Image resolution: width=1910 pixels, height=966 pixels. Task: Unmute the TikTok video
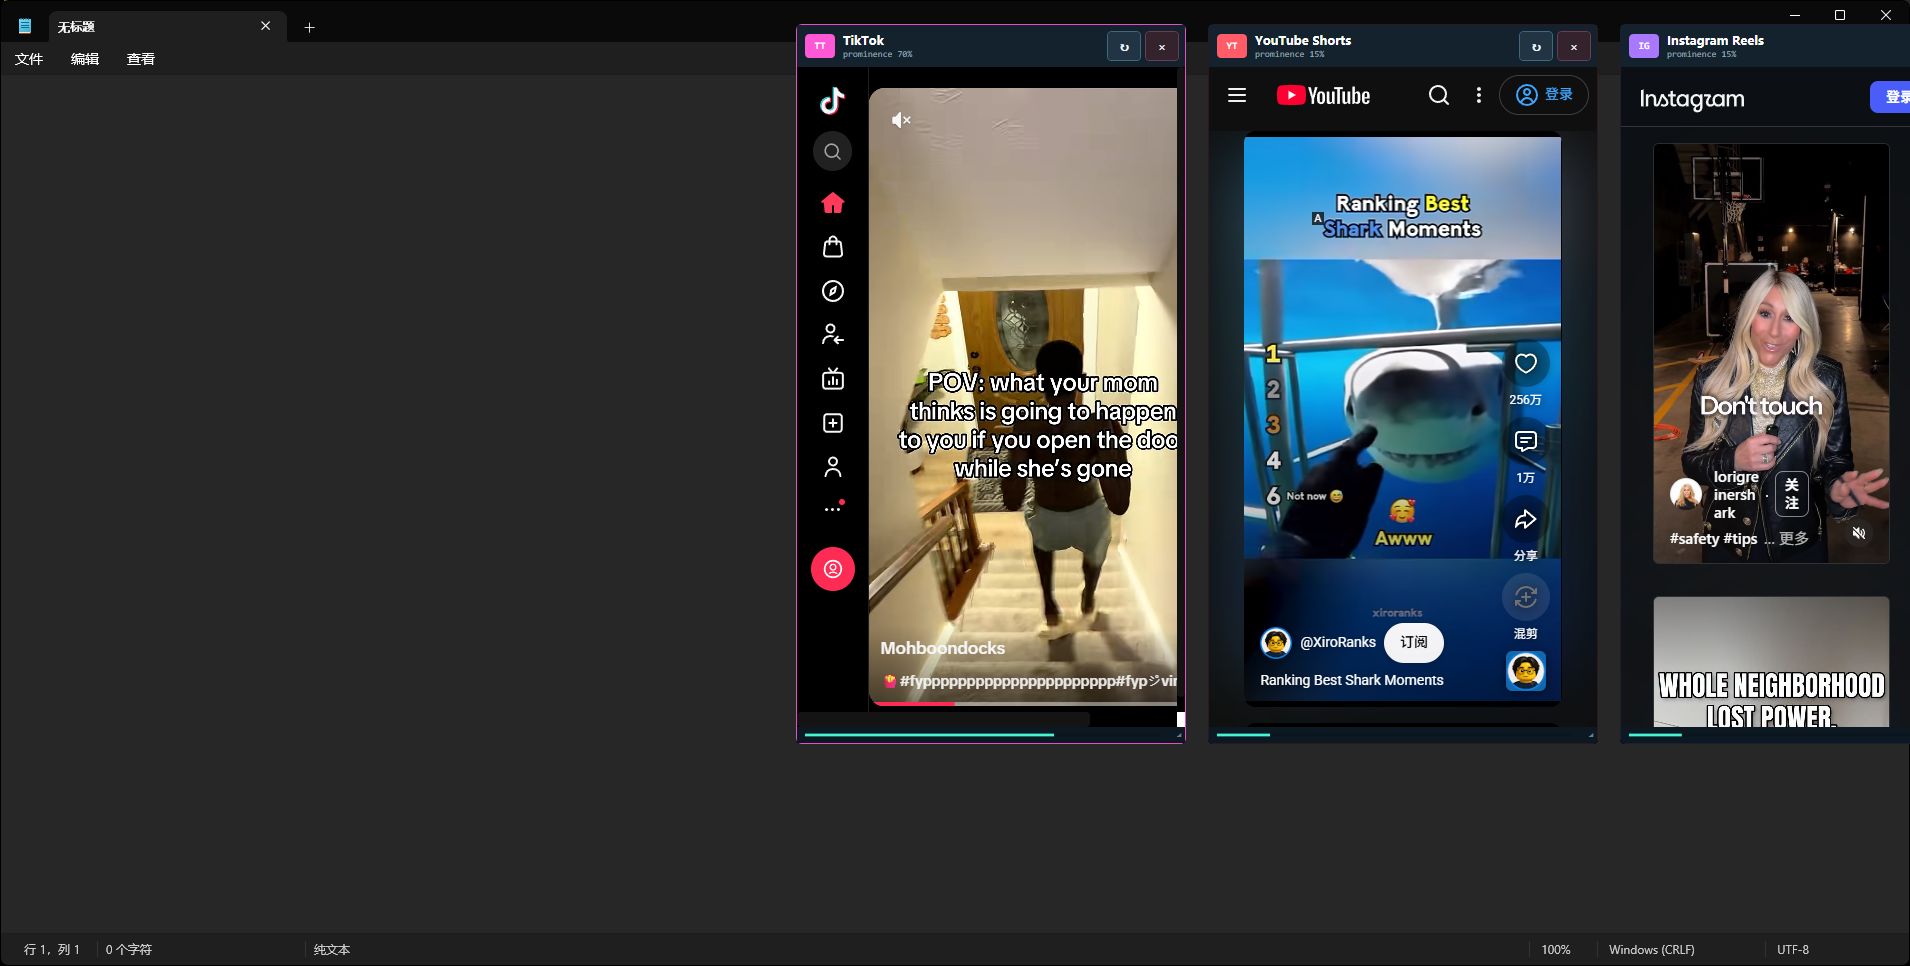[901, 120]
